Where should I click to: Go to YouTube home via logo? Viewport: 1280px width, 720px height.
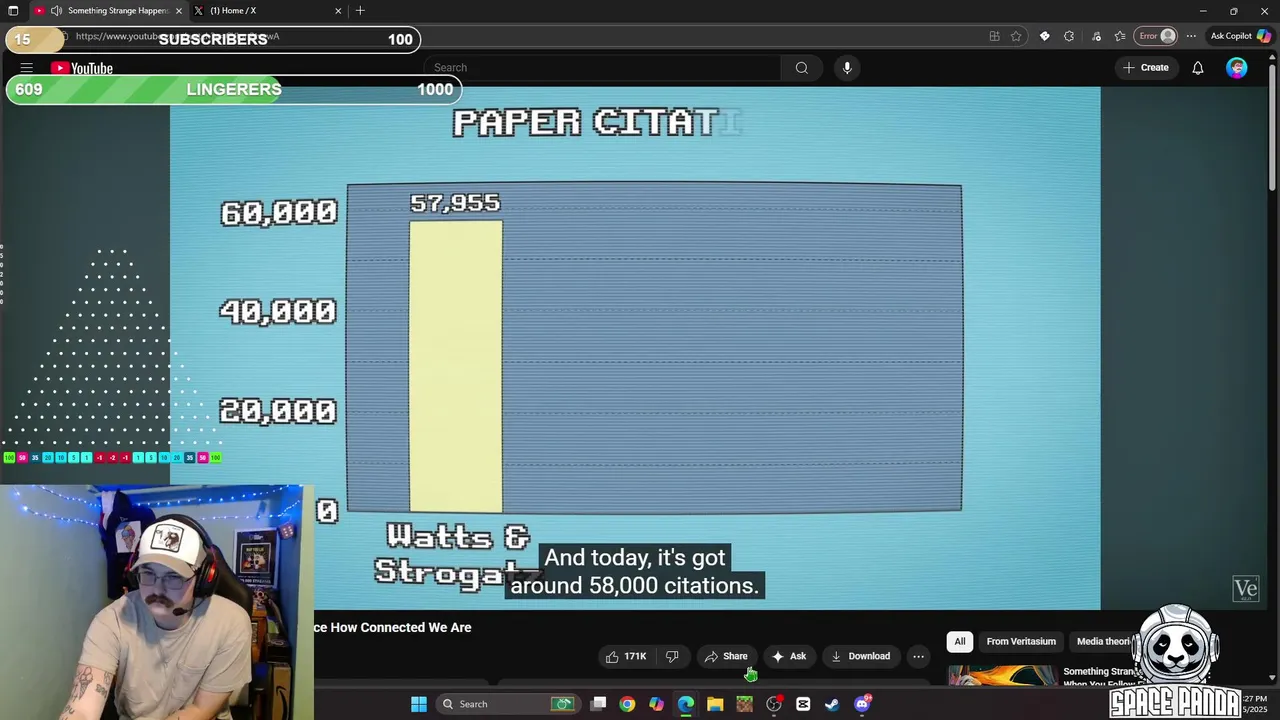pos(82,68)
